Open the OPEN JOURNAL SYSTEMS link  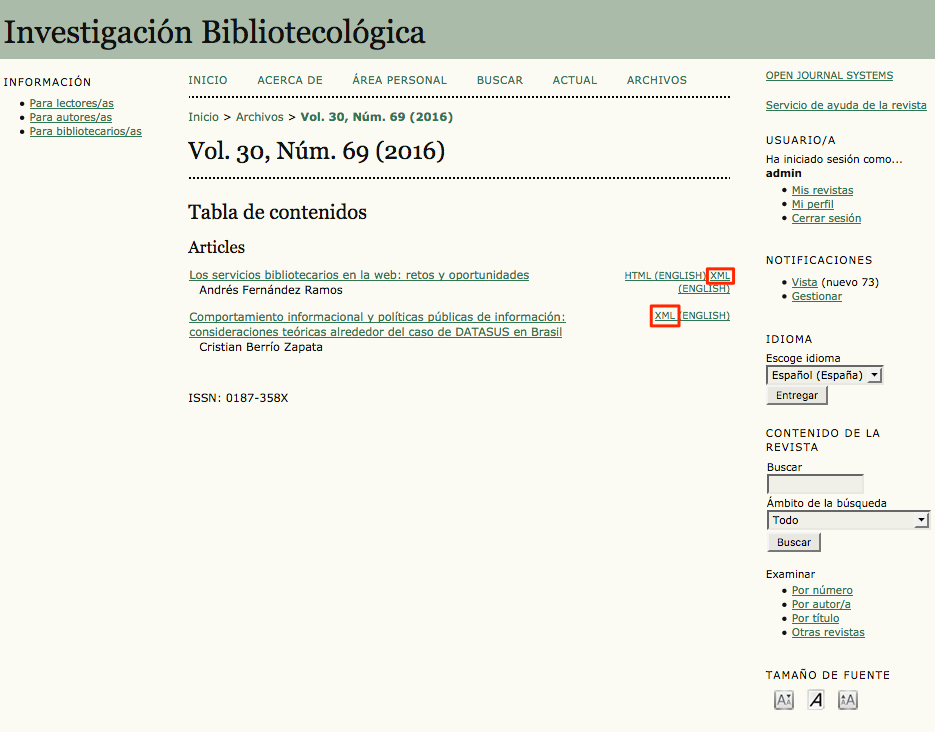(829, 75)
